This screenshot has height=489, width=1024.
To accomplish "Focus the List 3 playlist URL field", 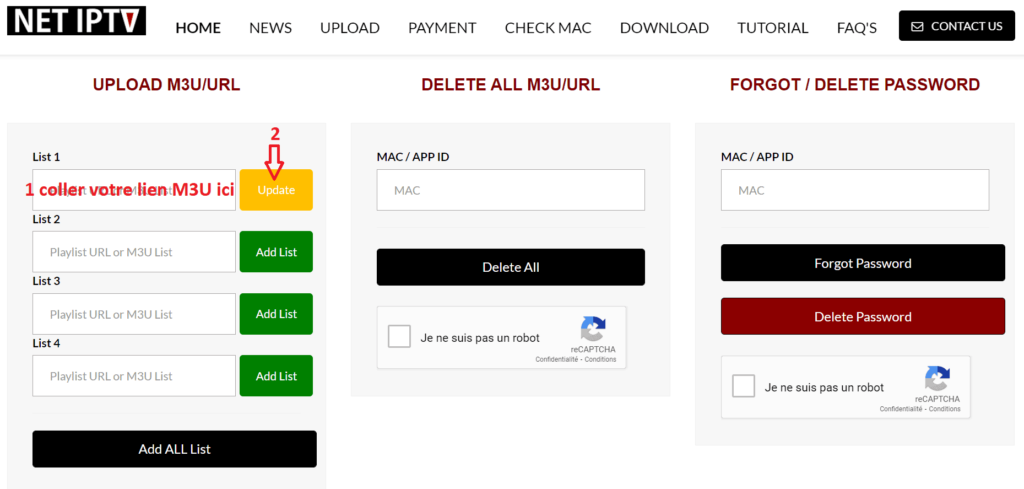I will tap(134, 314).
